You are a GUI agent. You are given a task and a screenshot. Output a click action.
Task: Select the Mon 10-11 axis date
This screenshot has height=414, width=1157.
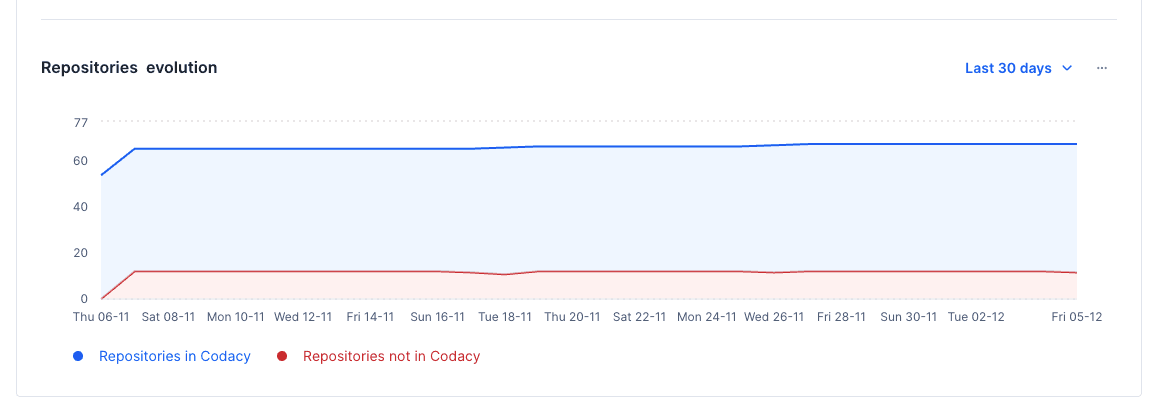[x=235, y=317]
